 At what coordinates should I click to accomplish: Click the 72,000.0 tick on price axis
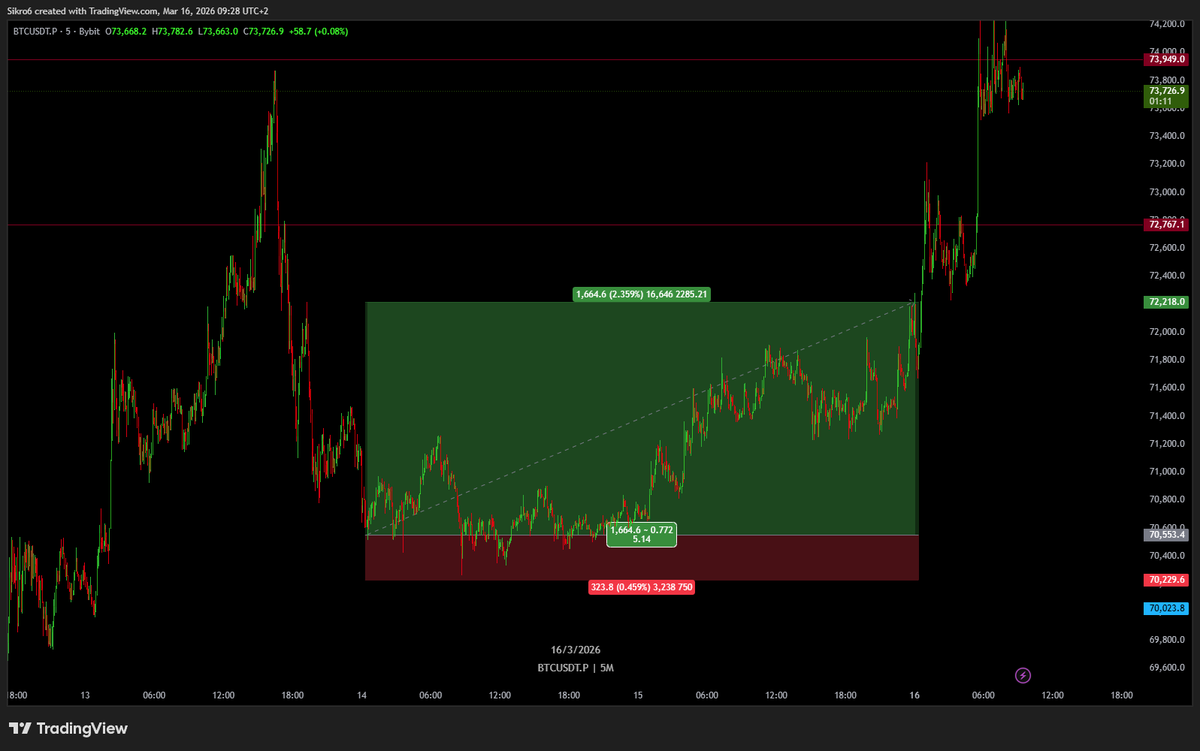(1167, 332)
